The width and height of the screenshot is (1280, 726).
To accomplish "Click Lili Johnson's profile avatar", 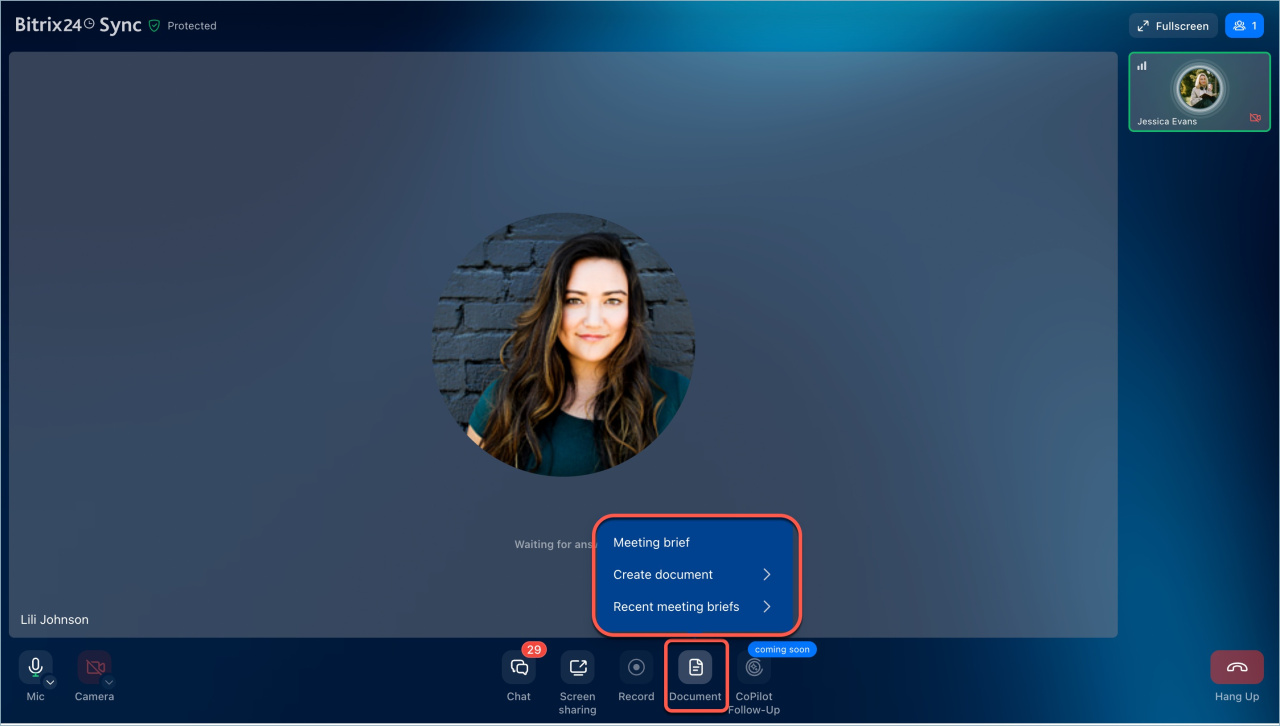I will pos(563,344).
